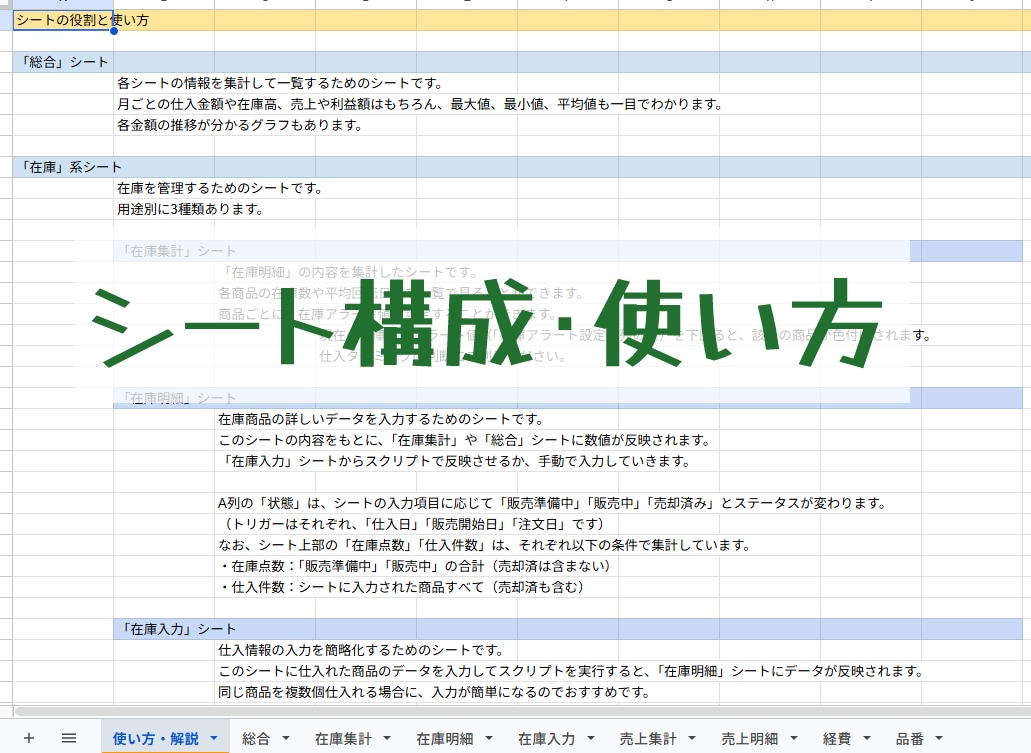Image resolution: width=1031 pixels, height=753 pixels.
Task: Switch to the 品番 sheet tab
Action: point(910,739)
